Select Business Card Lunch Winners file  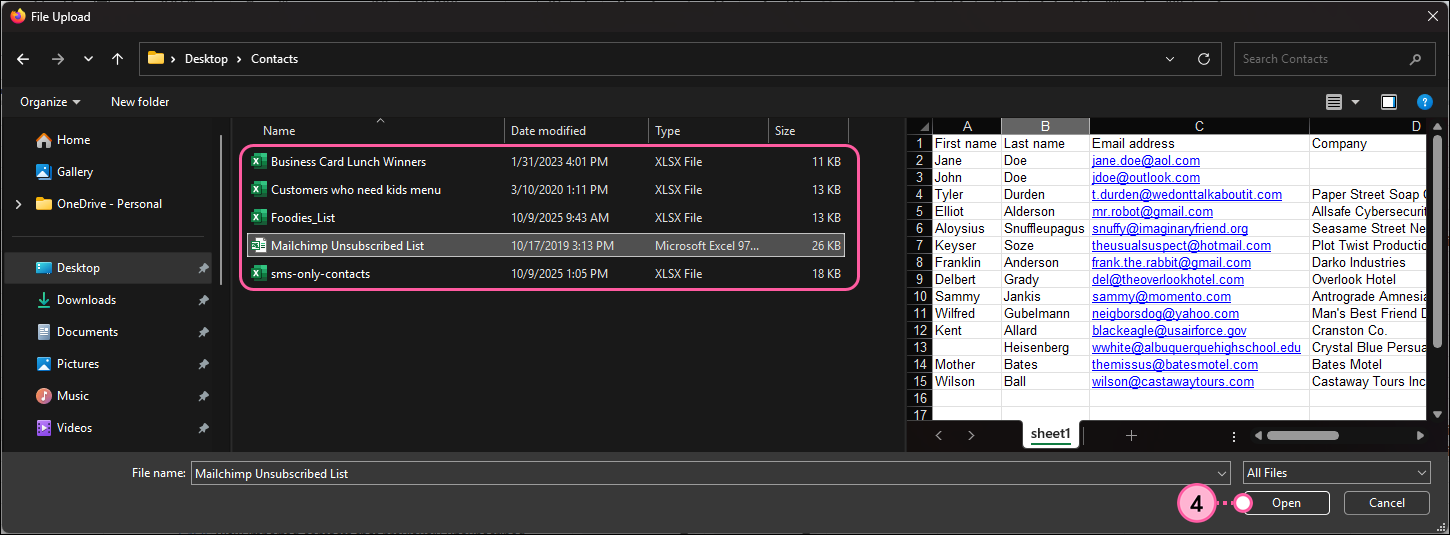click(546, 162)
